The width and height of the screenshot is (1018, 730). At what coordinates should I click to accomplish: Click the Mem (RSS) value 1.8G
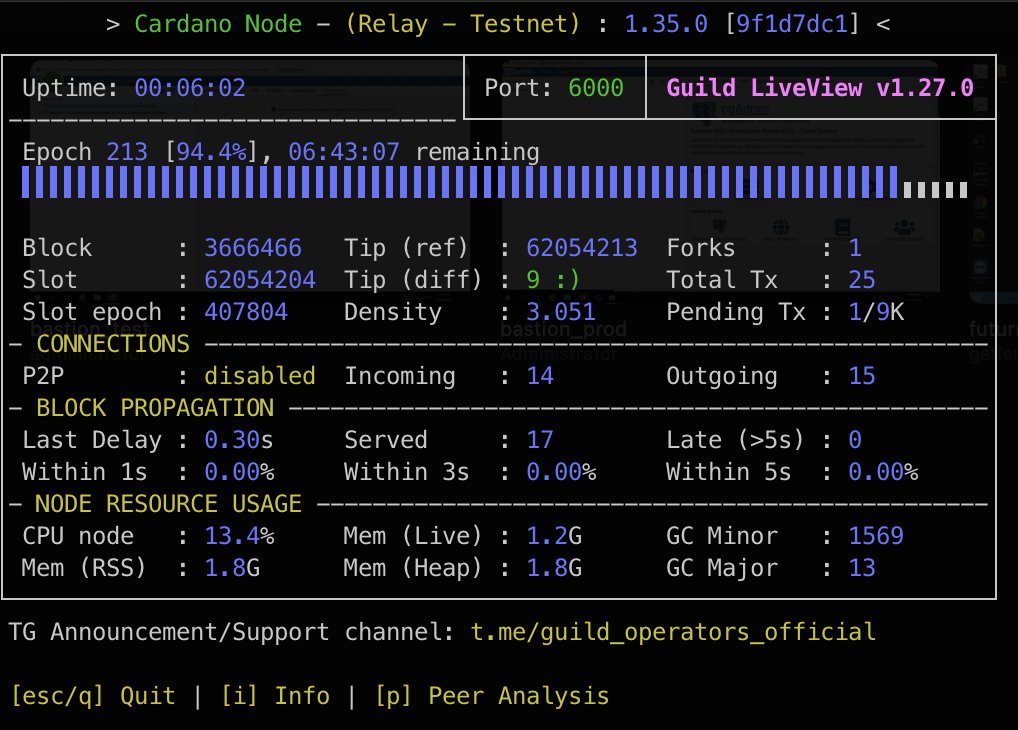(x=232, y=568)
